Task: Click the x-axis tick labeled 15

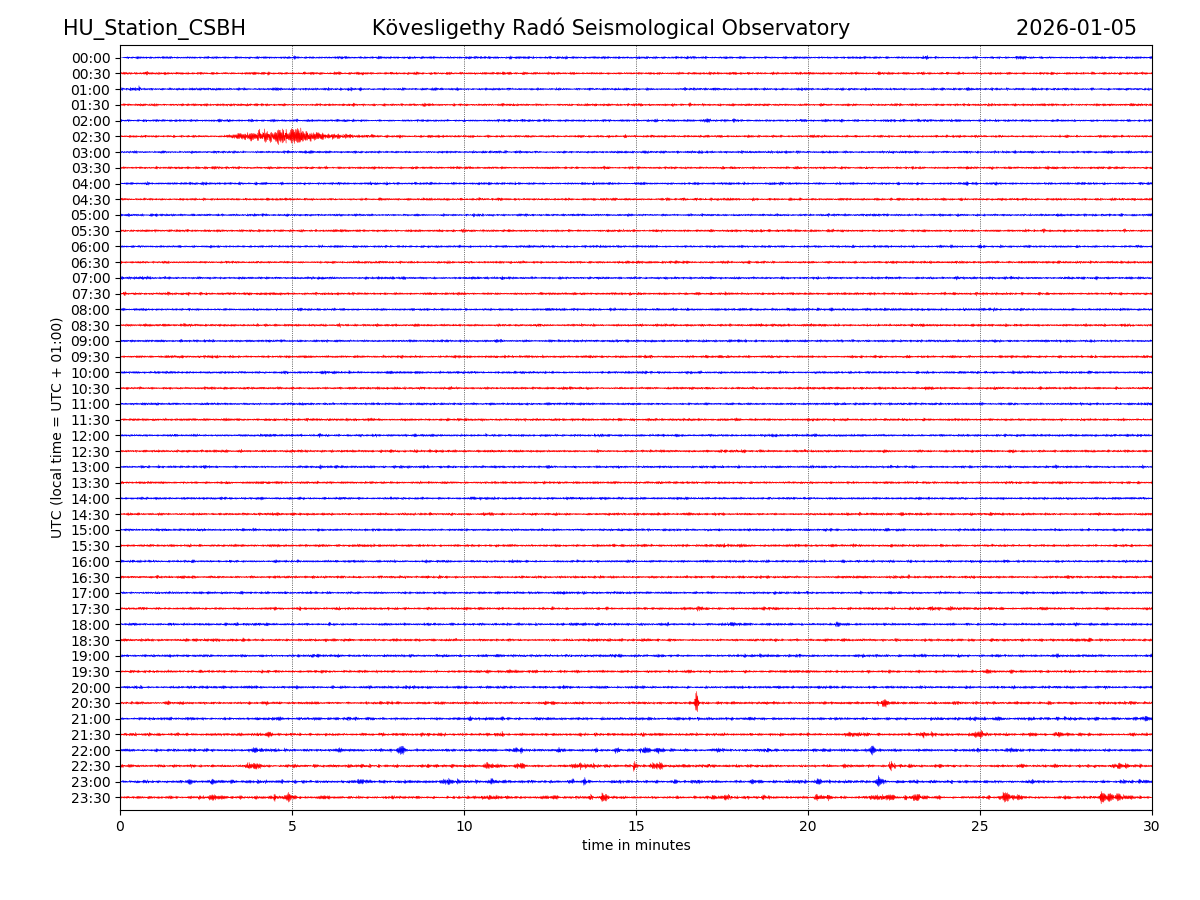Action: point(636,826)
